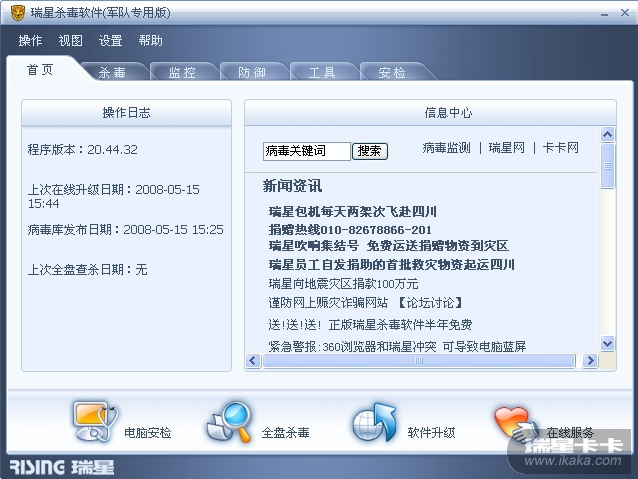Switch to the 工具 tab
The height and width of the screenshot is (479, 638).
(322, 72)
